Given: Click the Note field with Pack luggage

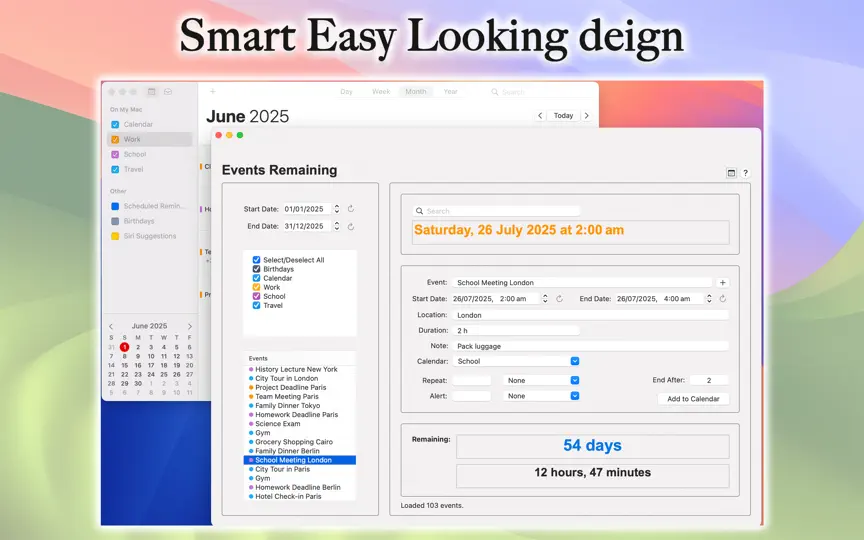Looking at the screenshot, I should 591,346.
